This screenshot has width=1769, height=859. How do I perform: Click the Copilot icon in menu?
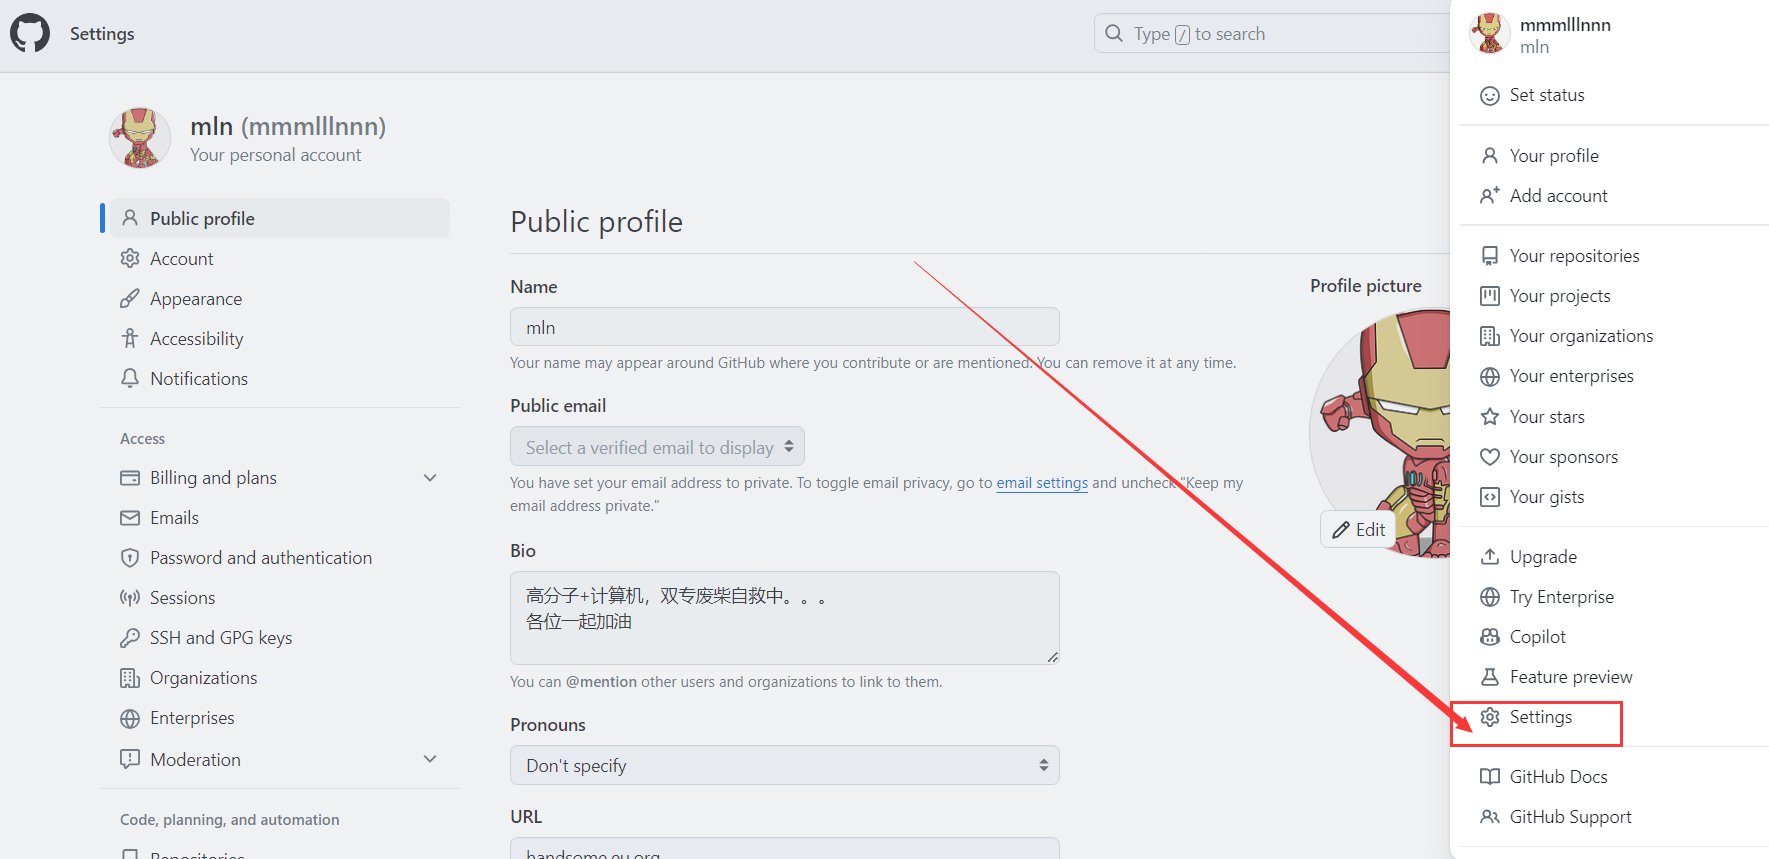click(x=1490, y=637)
